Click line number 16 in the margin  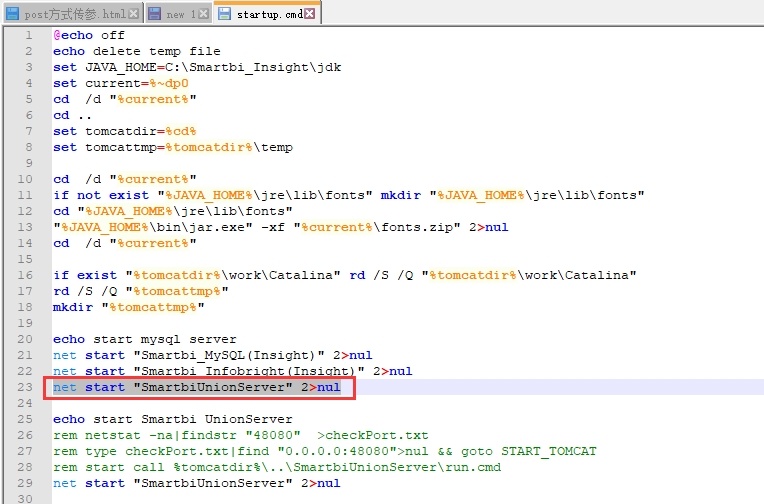click(25, 275)
